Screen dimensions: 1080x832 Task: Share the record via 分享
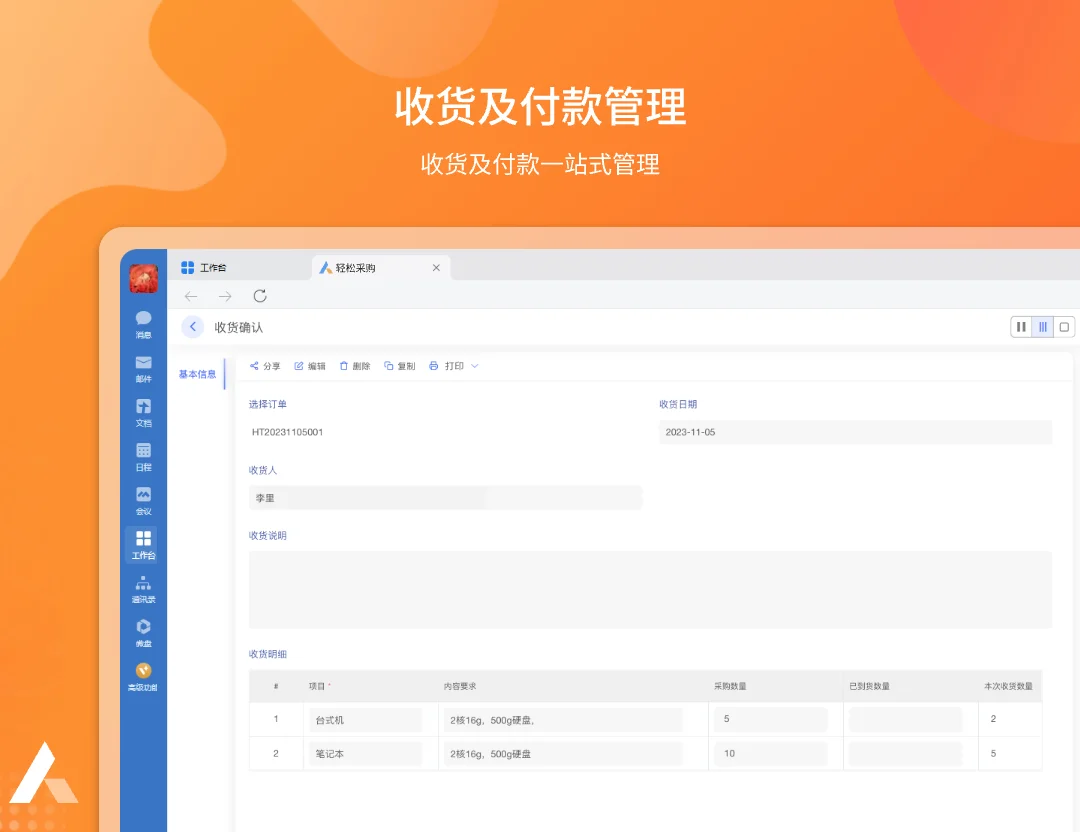coord(265,365)
